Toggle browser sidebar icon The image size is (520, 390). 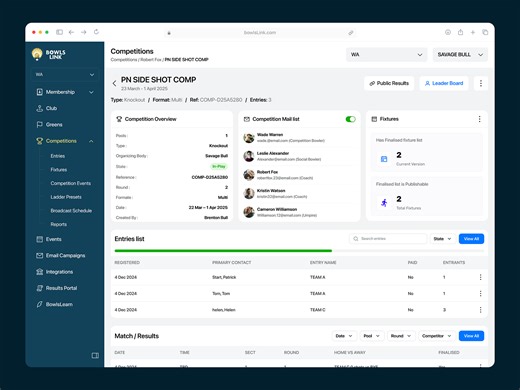(x=59, y=32)
